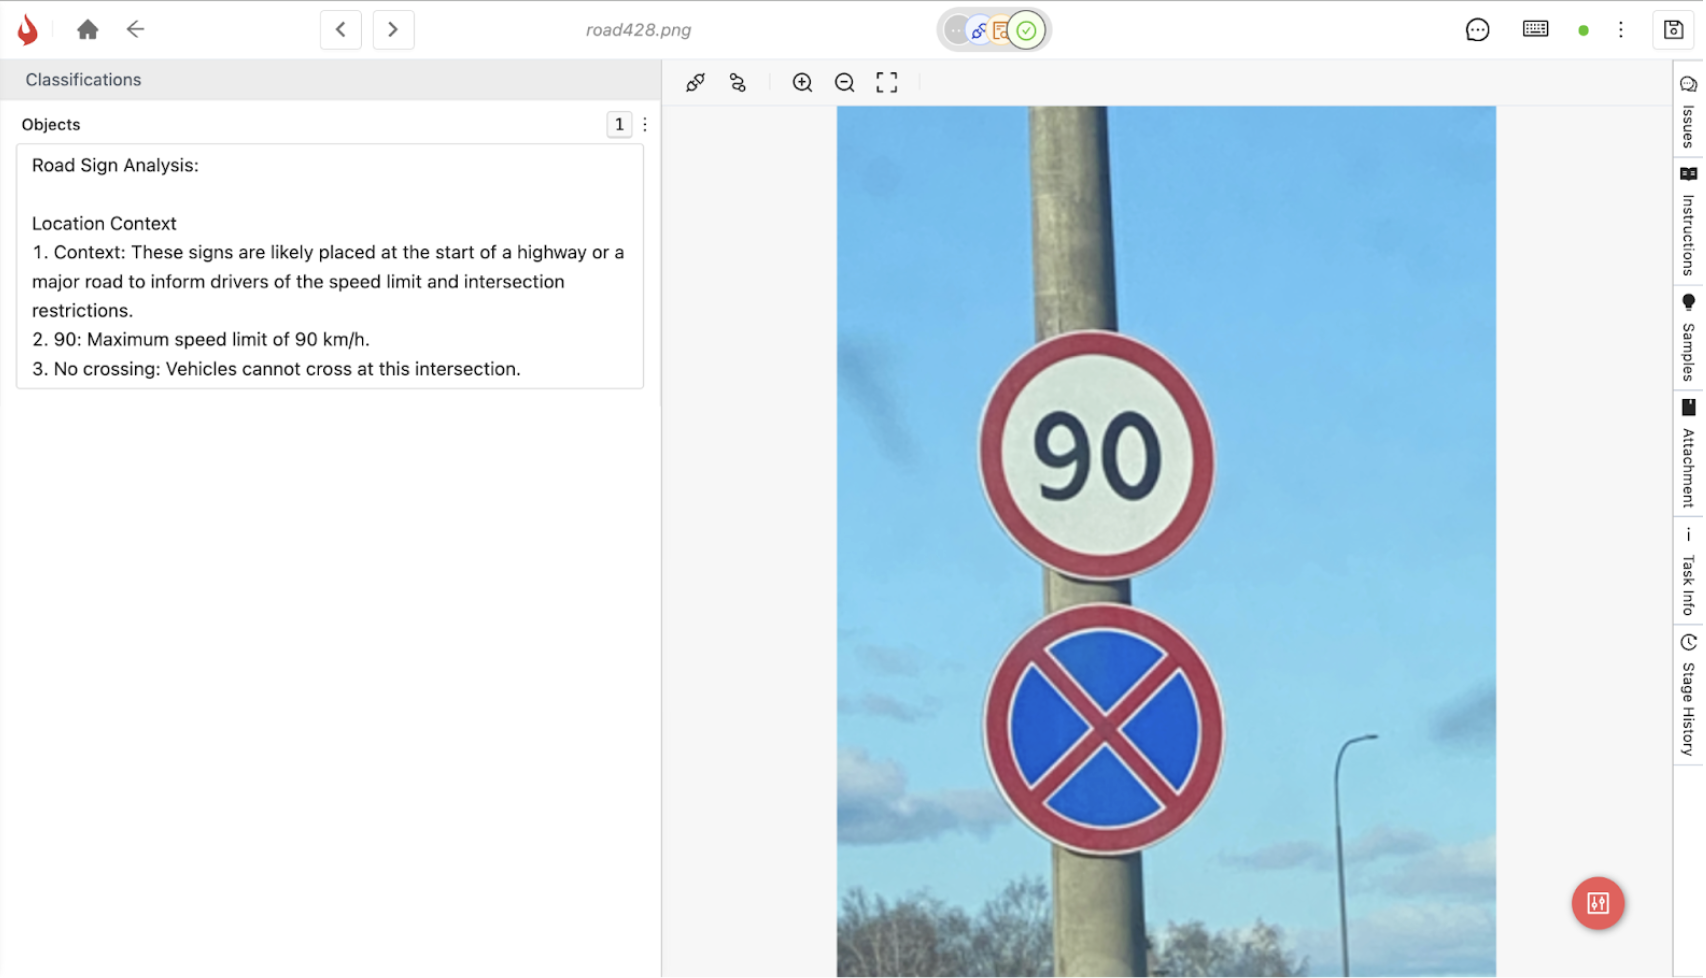This screenshot has height=978, width=1706.
Task: Select the Classifications panel header
Action: click(330, 80)
